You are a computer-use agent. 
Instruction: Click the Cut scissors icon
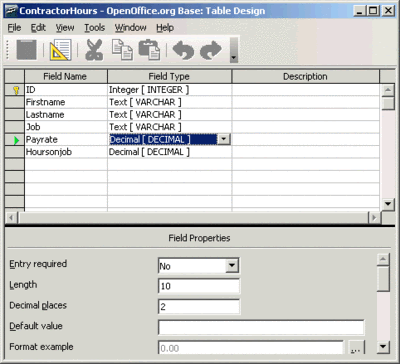tap(94, 50)
